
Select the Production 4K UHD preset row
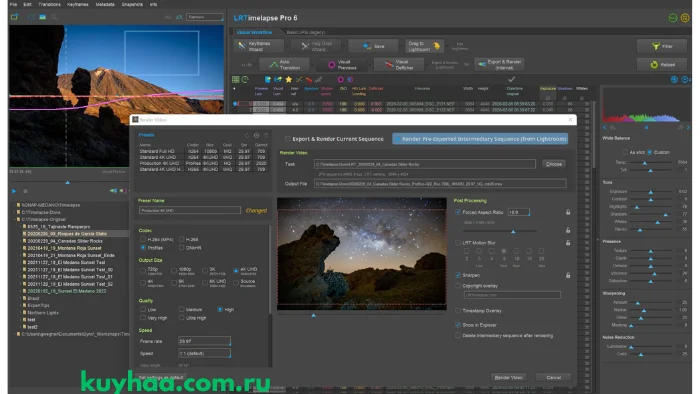coord(203,163)
